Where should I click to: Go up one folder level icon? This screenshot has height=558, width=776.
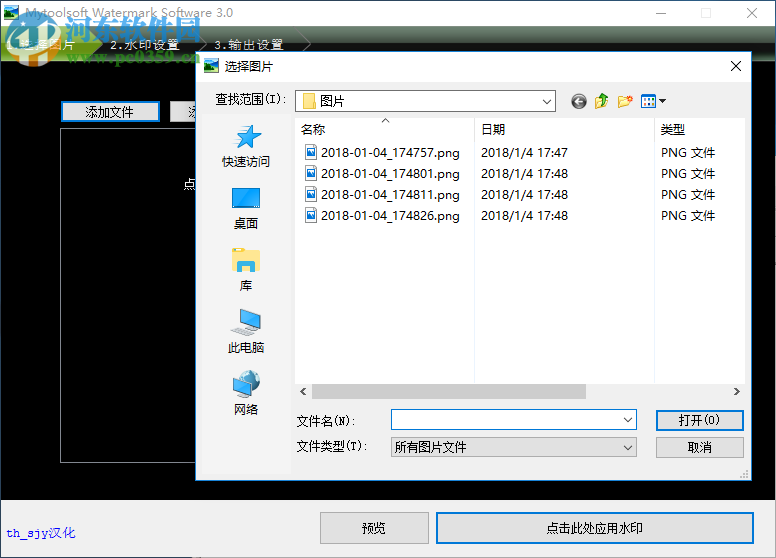pos(602,101)
